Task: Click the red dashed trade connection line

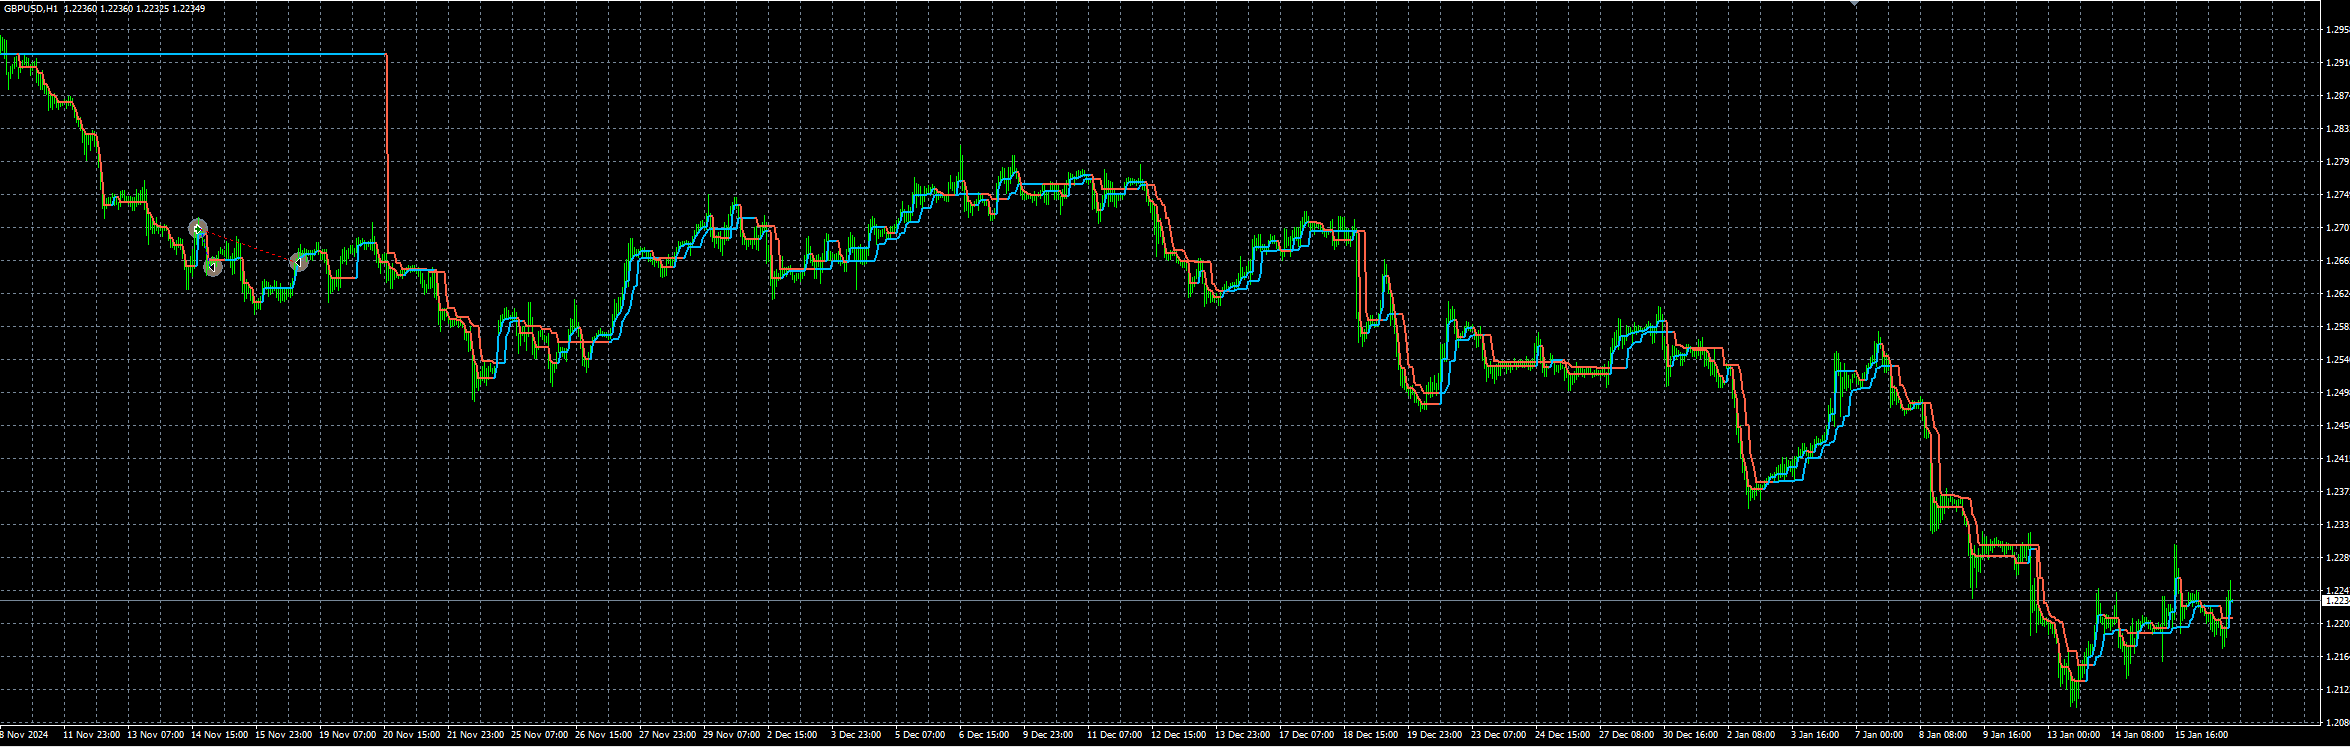Action: [x=248, y=246]
